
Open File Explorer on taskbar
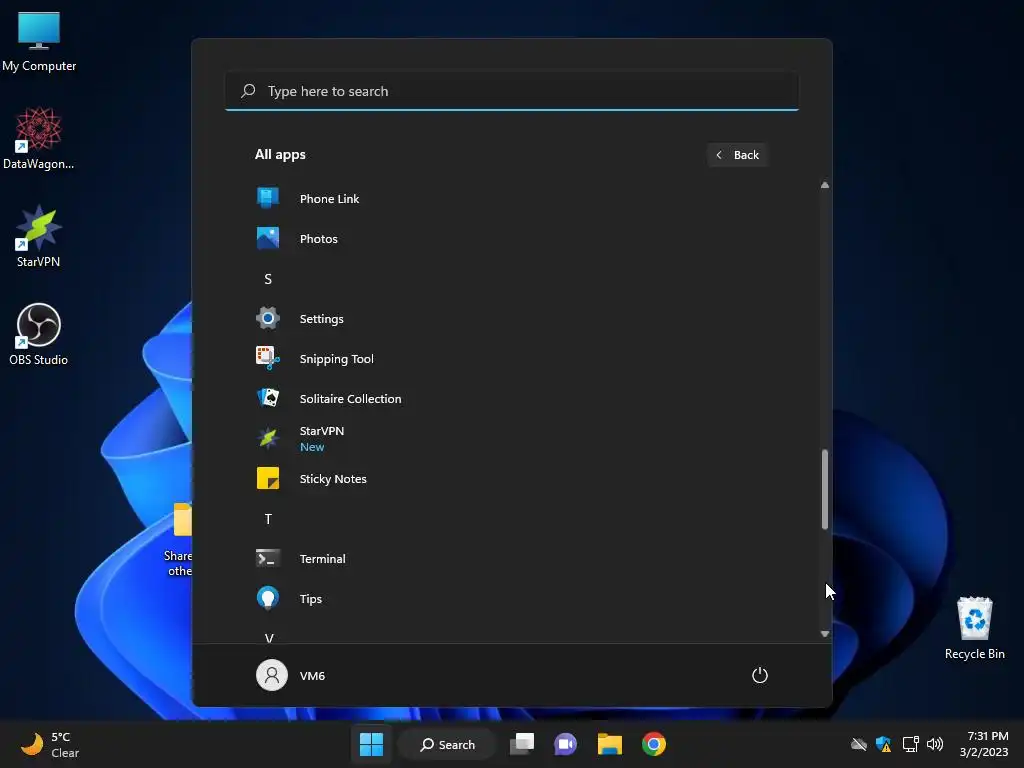pyautogui.click(x=609, y=744)
